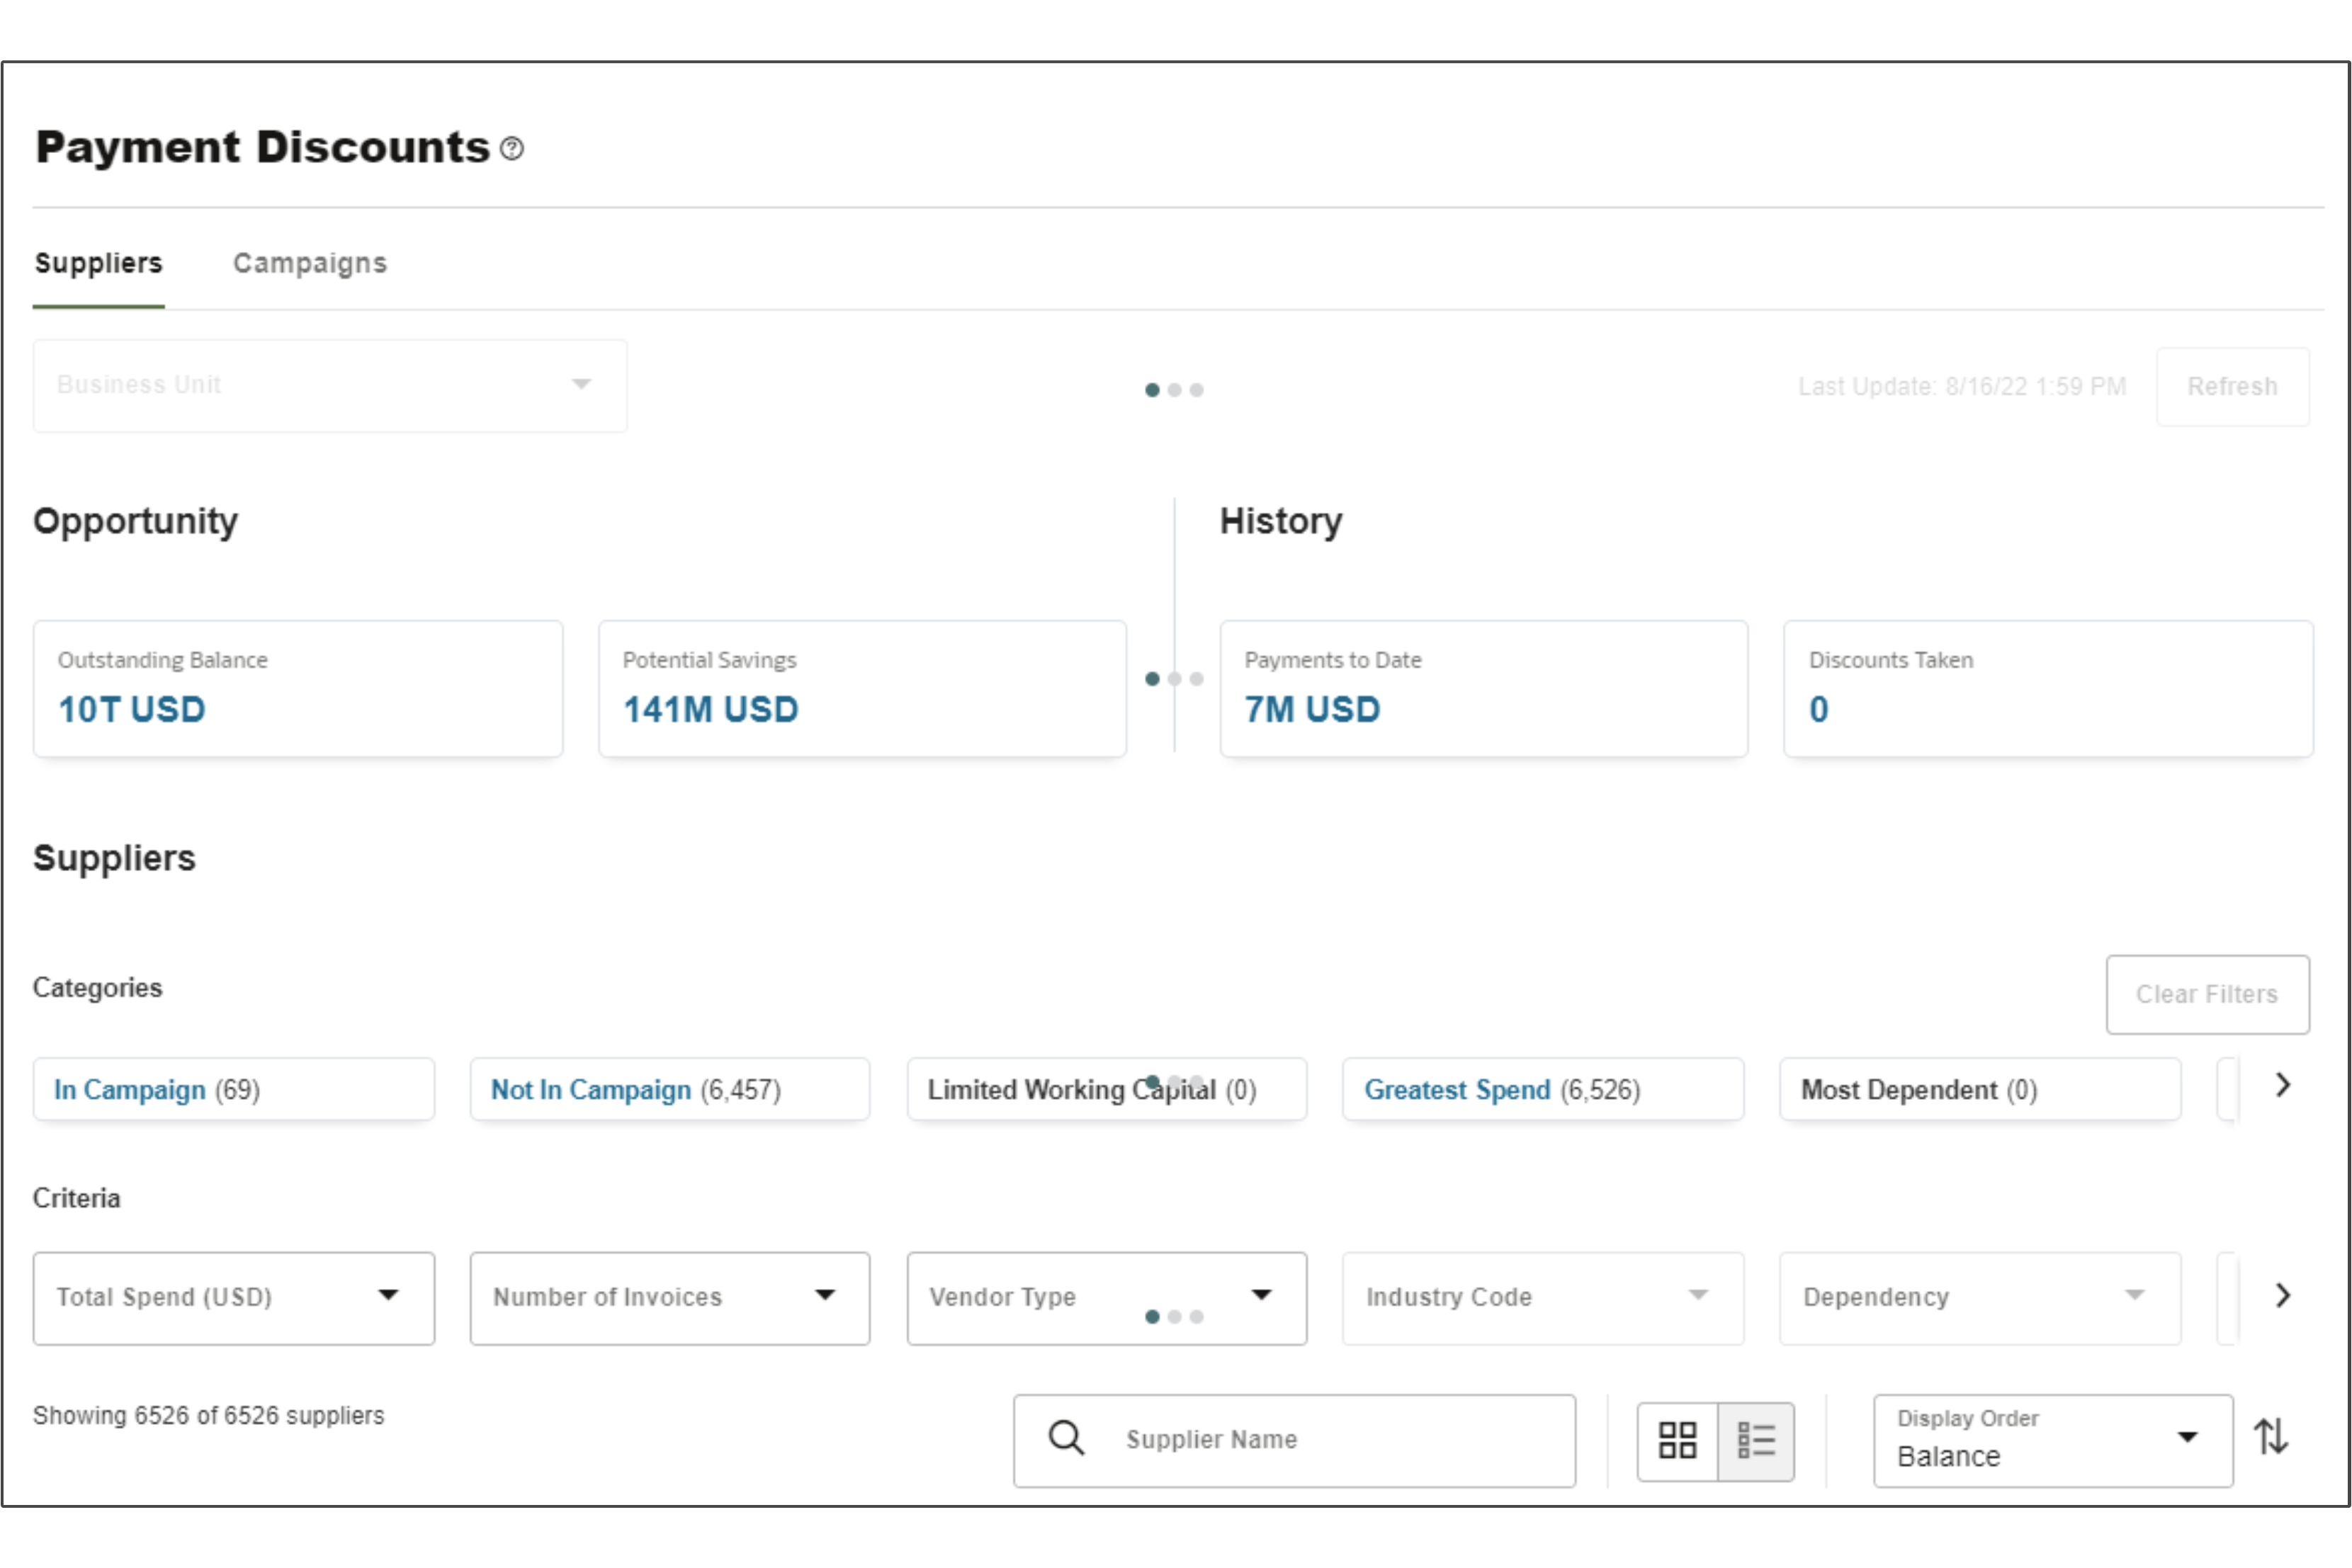Switch to grid card view
This screenshot has height=1568, width=2352.
tap(1677, 1440)
